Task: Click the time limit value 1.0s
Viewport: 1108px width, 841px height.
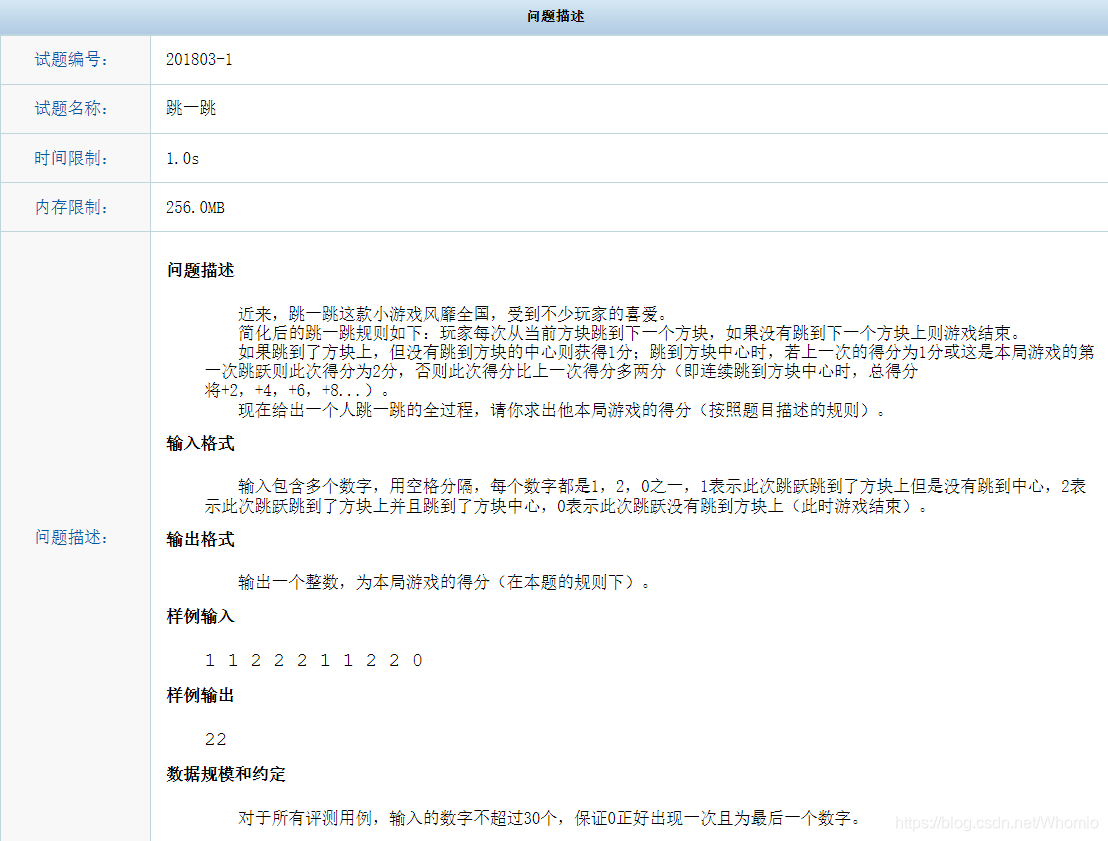Action: coord(182,158)
